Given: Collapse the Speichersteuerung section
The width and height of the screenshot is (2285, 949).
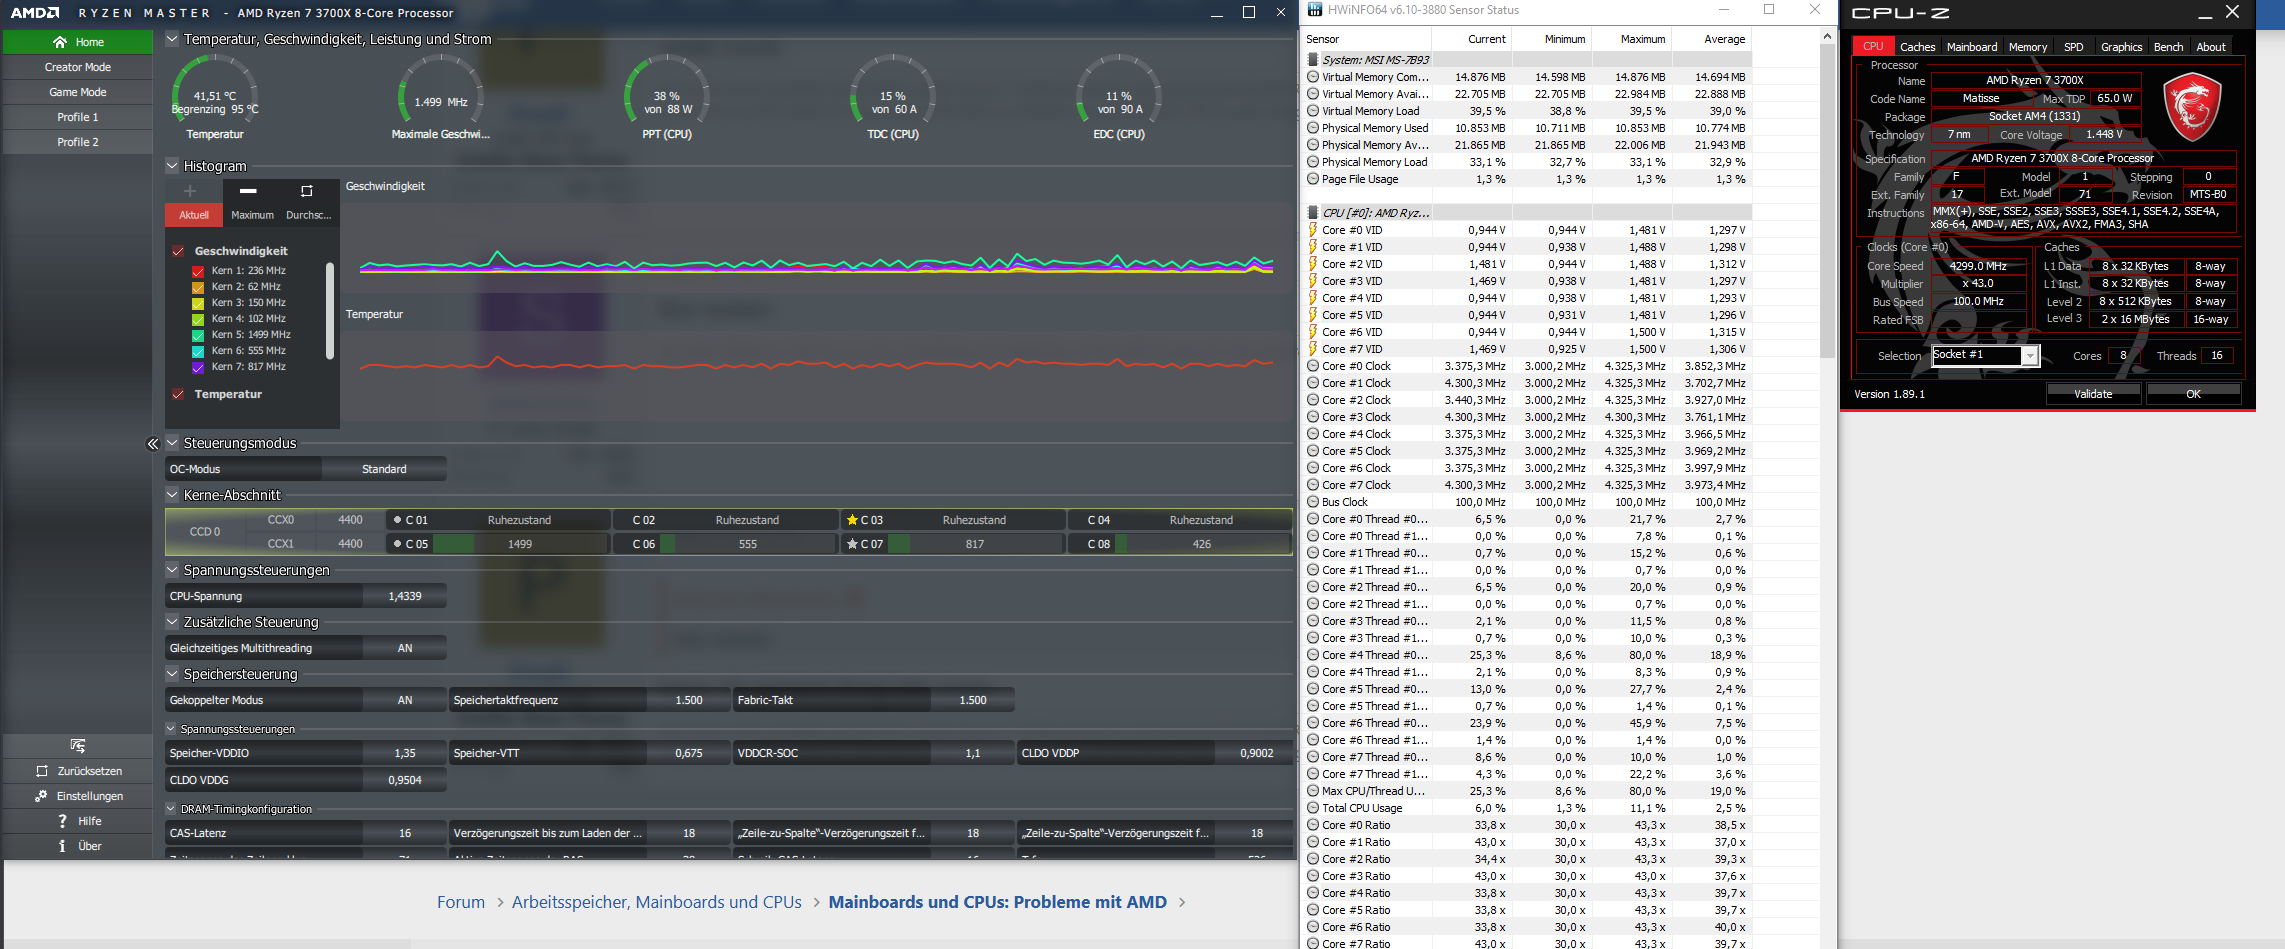Looking at the screenshot, I should tap(172, 674).
